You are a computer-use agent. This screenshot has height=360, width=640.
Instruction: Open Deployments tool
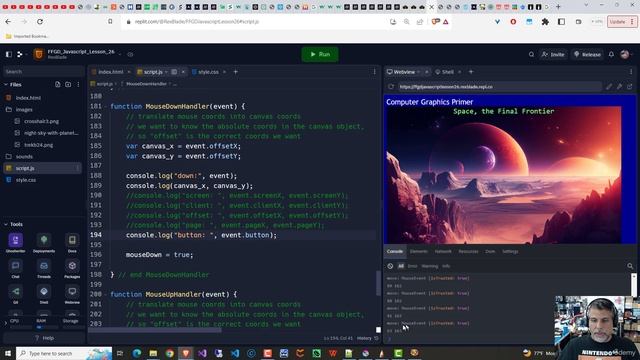point(44,242)
